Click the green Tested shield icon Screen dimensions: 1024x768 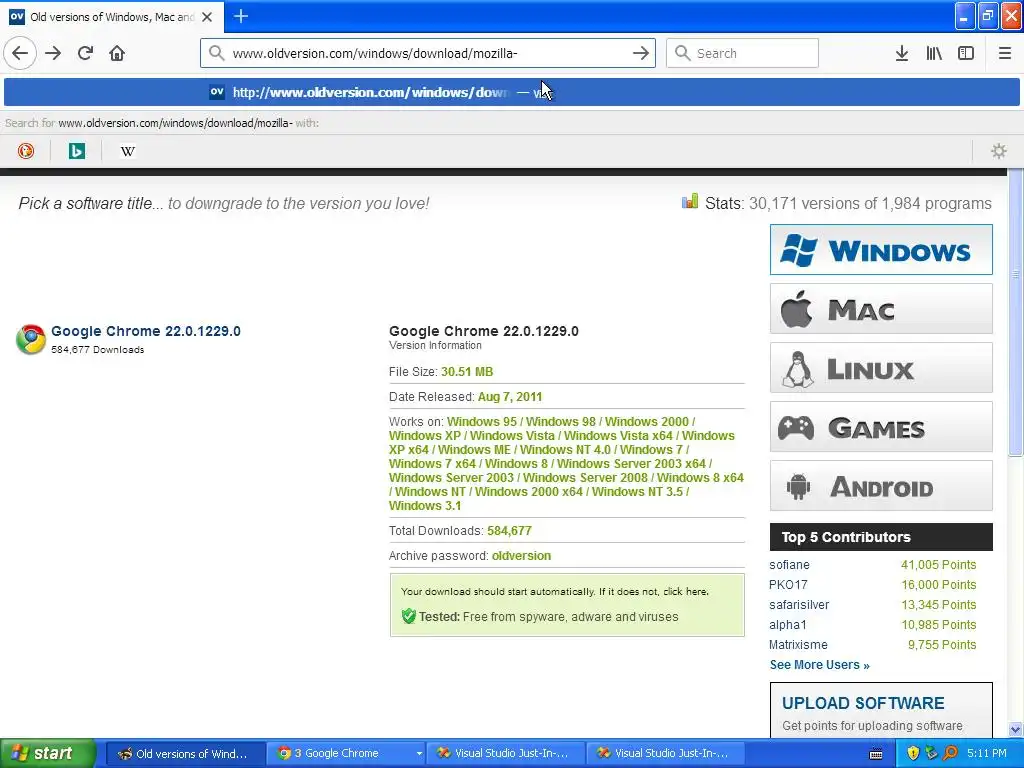pyautogui.click(x=409, y=616)
